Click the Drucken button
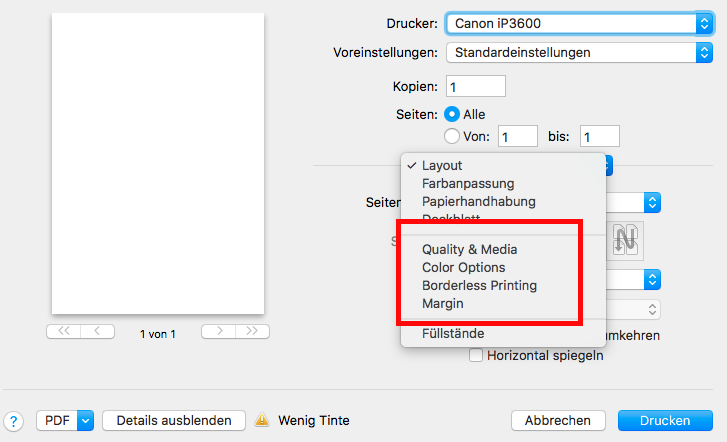727x442 pixels. coord(665,420)
